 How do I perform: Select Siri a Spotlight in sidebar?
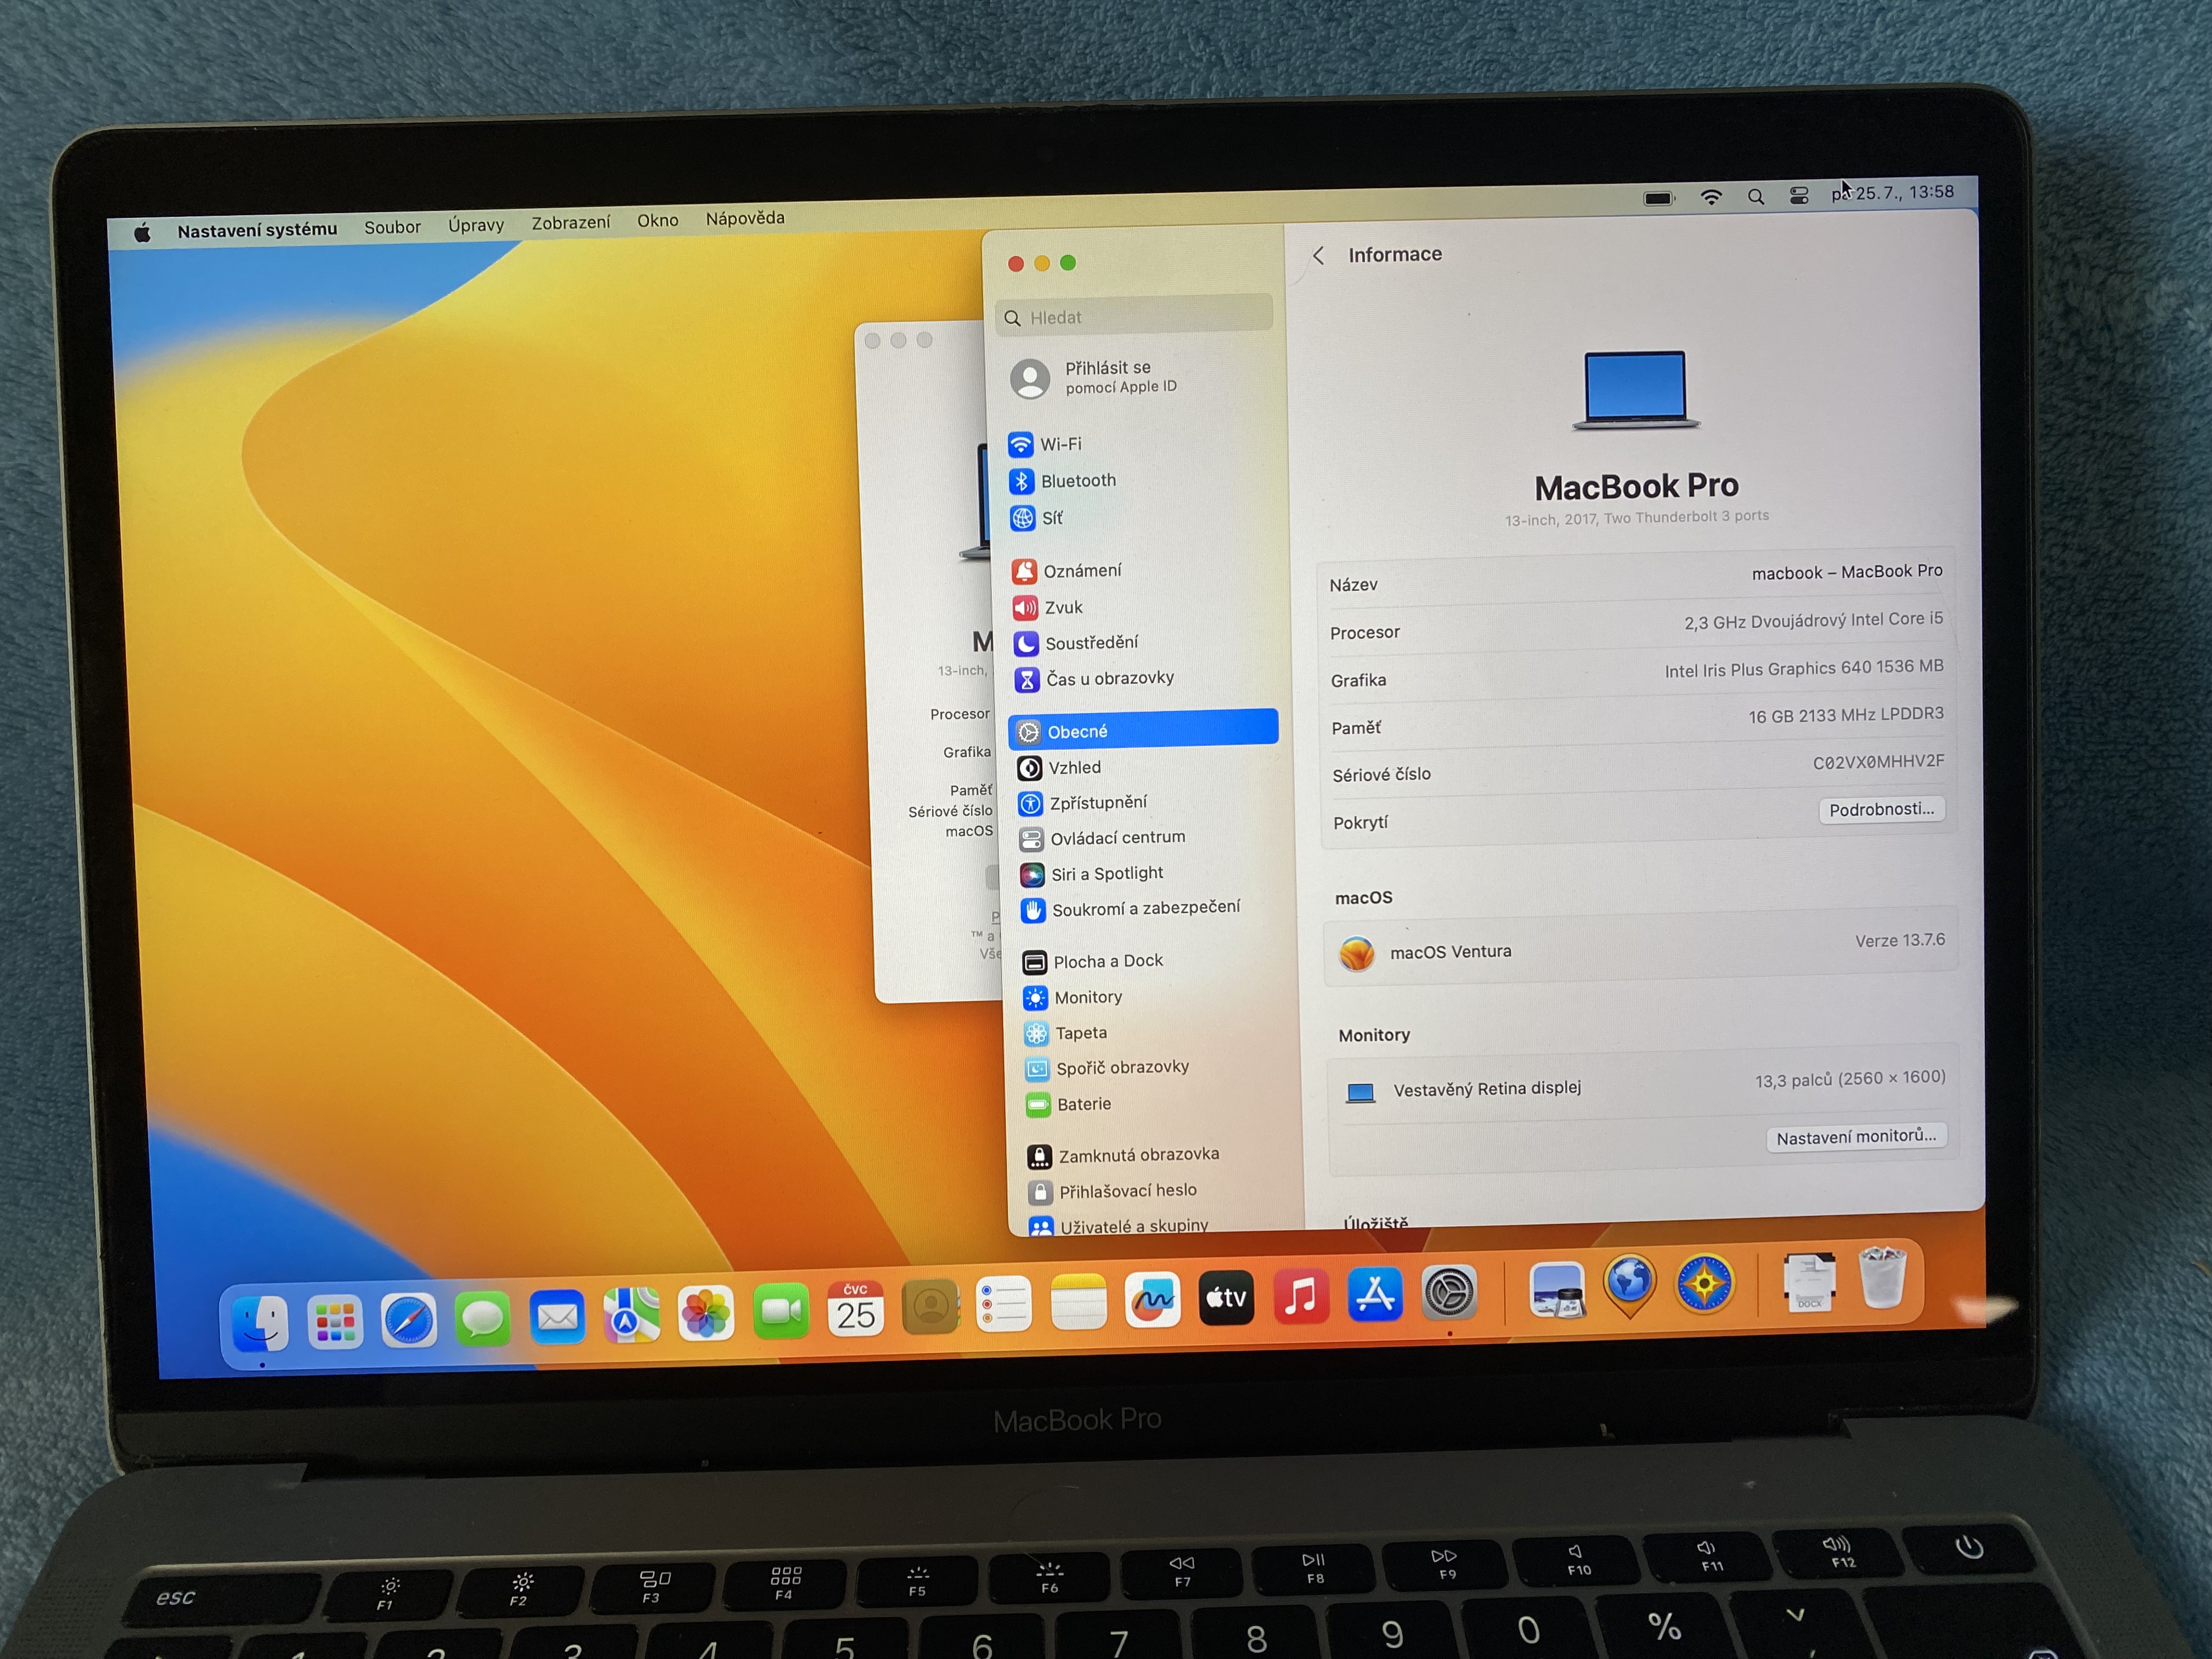(x=1106, y=874)
